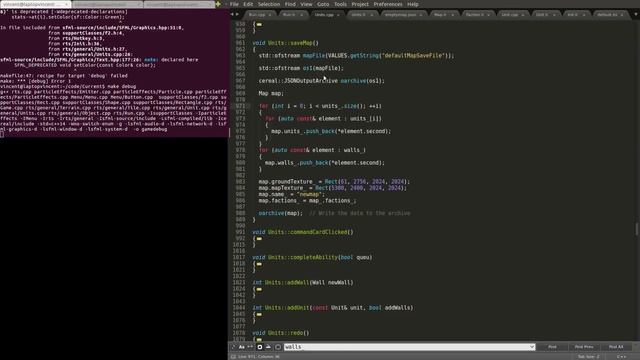Open the File menu
640x360 pixels.
(234, 4)
